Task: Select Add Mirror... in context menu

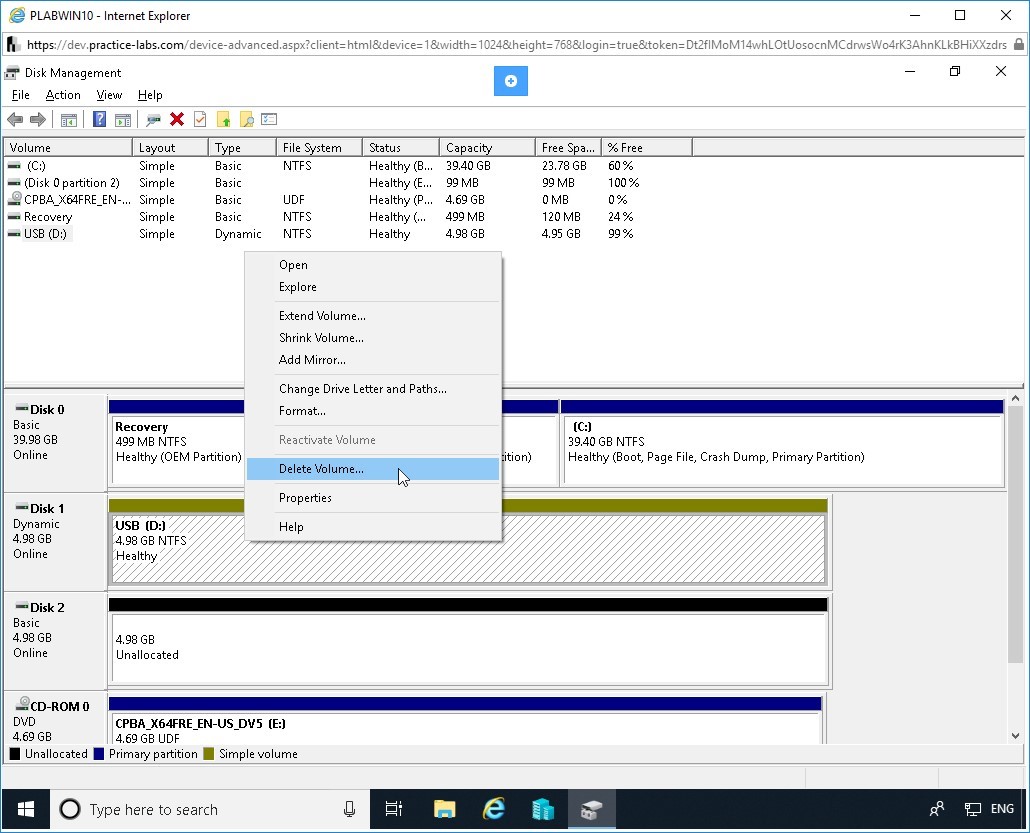Action: click(x=373, y=360)
